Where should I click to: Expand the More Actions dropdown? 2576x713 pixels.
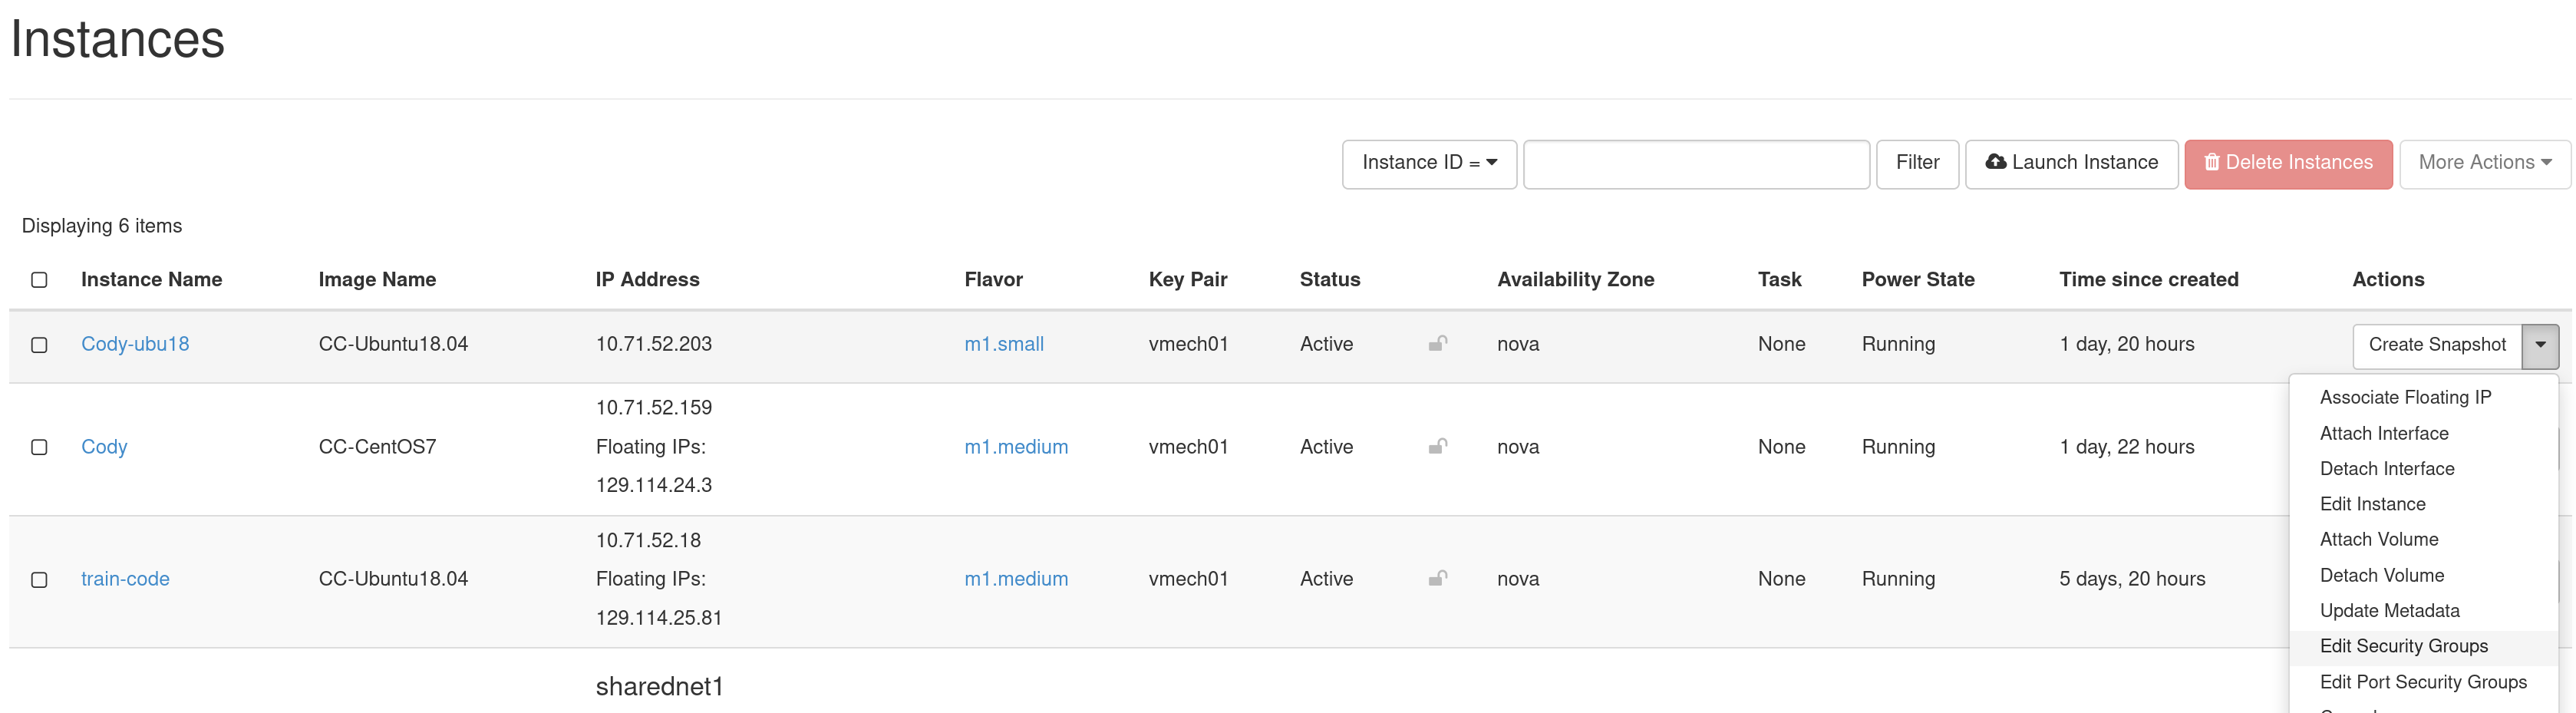2485,163
